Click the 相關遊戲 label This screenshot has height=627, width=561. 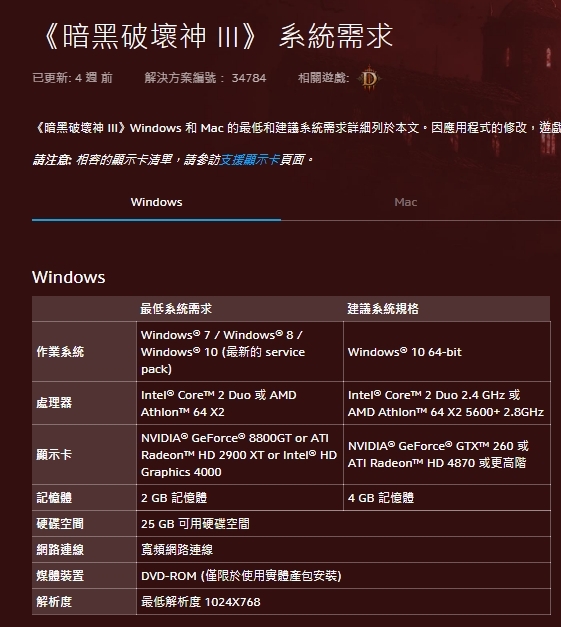[x=323, y=78]
